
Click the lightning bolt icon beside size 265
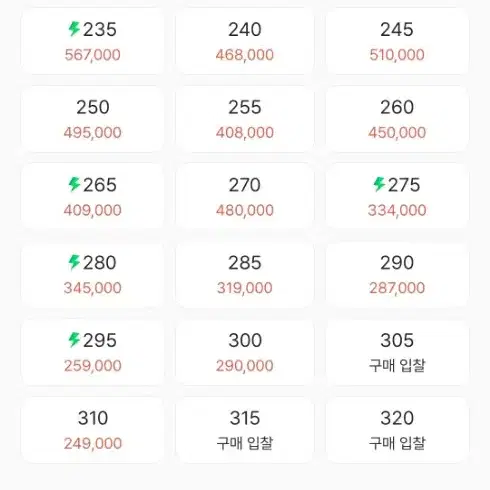coord(74,184)
